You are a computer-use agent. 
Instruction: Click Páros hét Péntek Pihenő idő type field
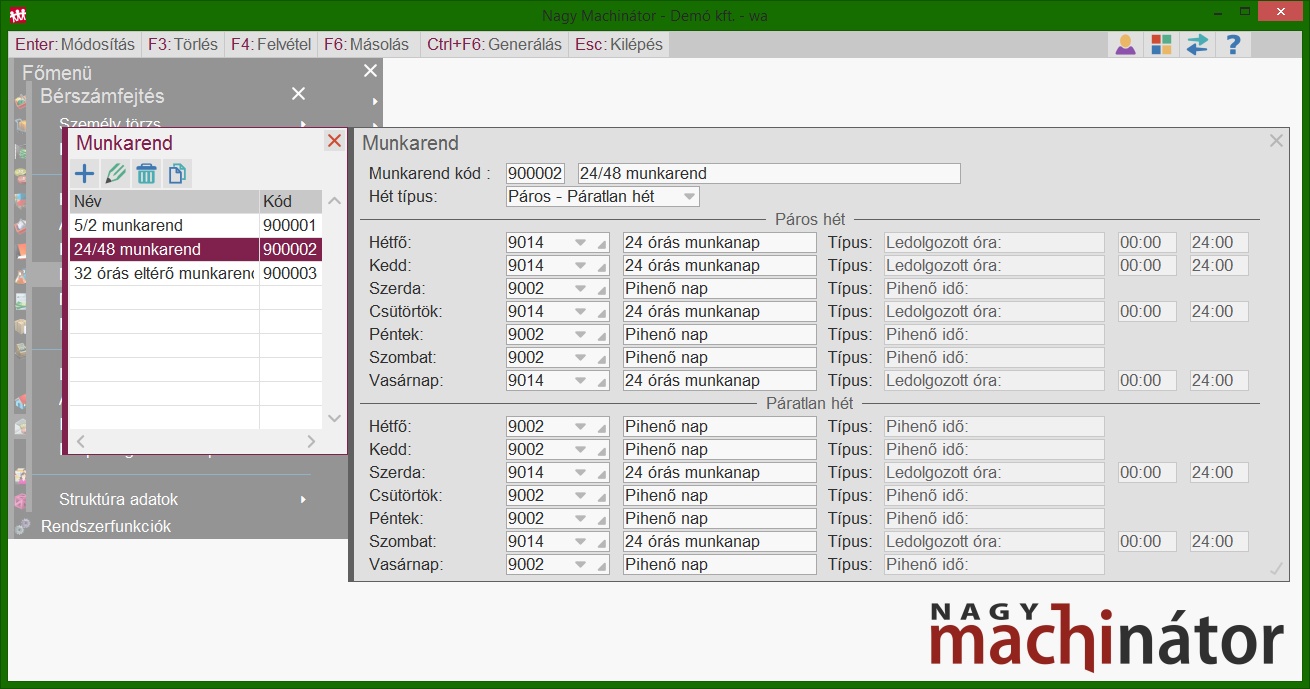tap(994, 335)
